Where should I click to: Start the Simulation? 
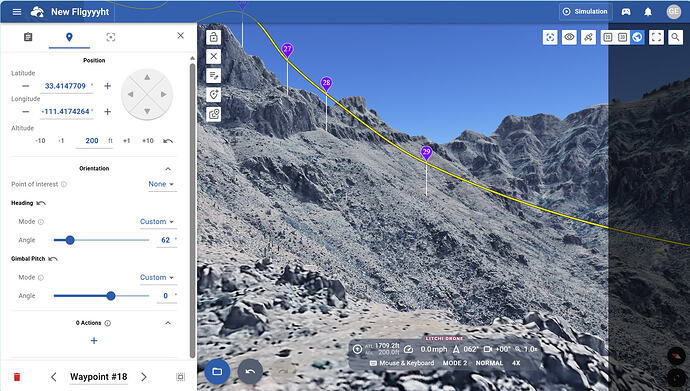pos(585,12)
